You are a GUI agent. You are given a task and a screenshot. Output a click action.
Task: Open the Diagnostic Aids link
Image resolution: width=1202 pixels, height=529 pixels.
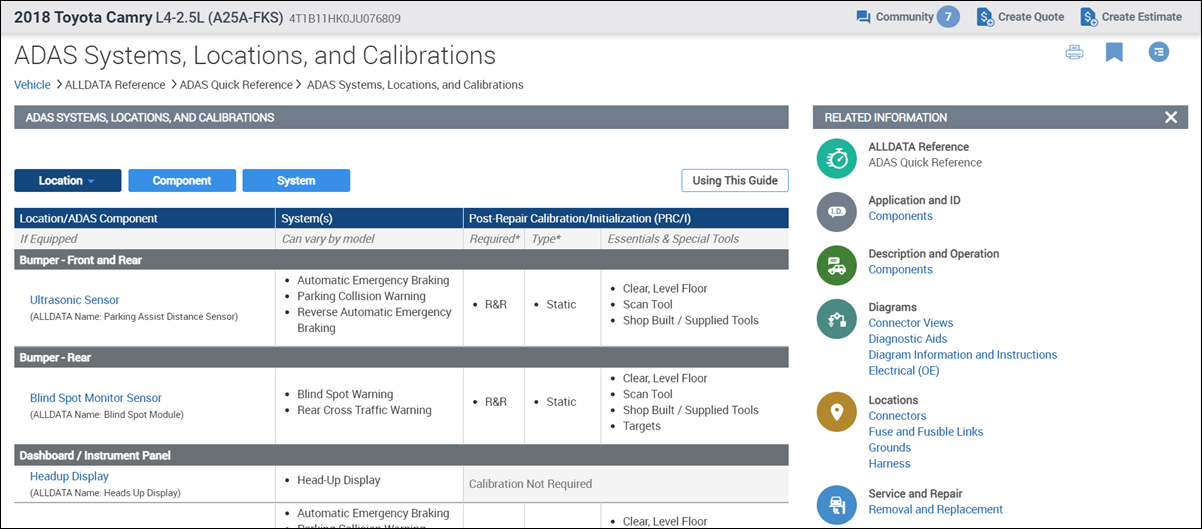coord(908,339)
